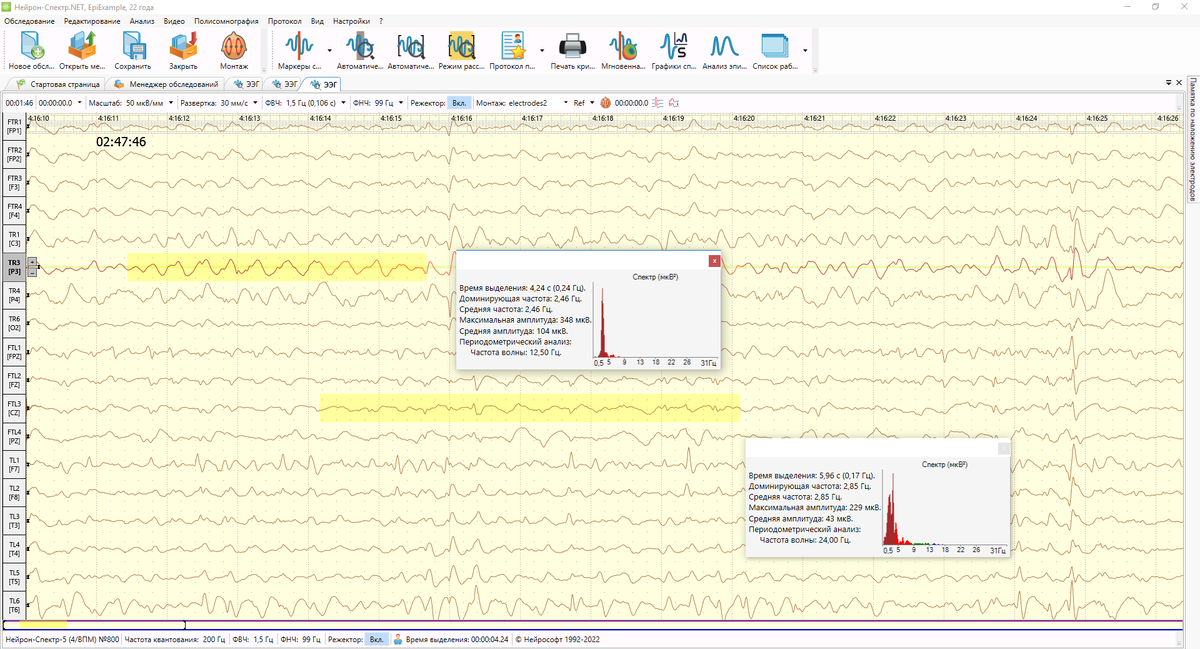This screenshot has width=1200, height=649.
Task: Toggle status bar Режектор Вкл. indicator
Action: tap(376, 639)
